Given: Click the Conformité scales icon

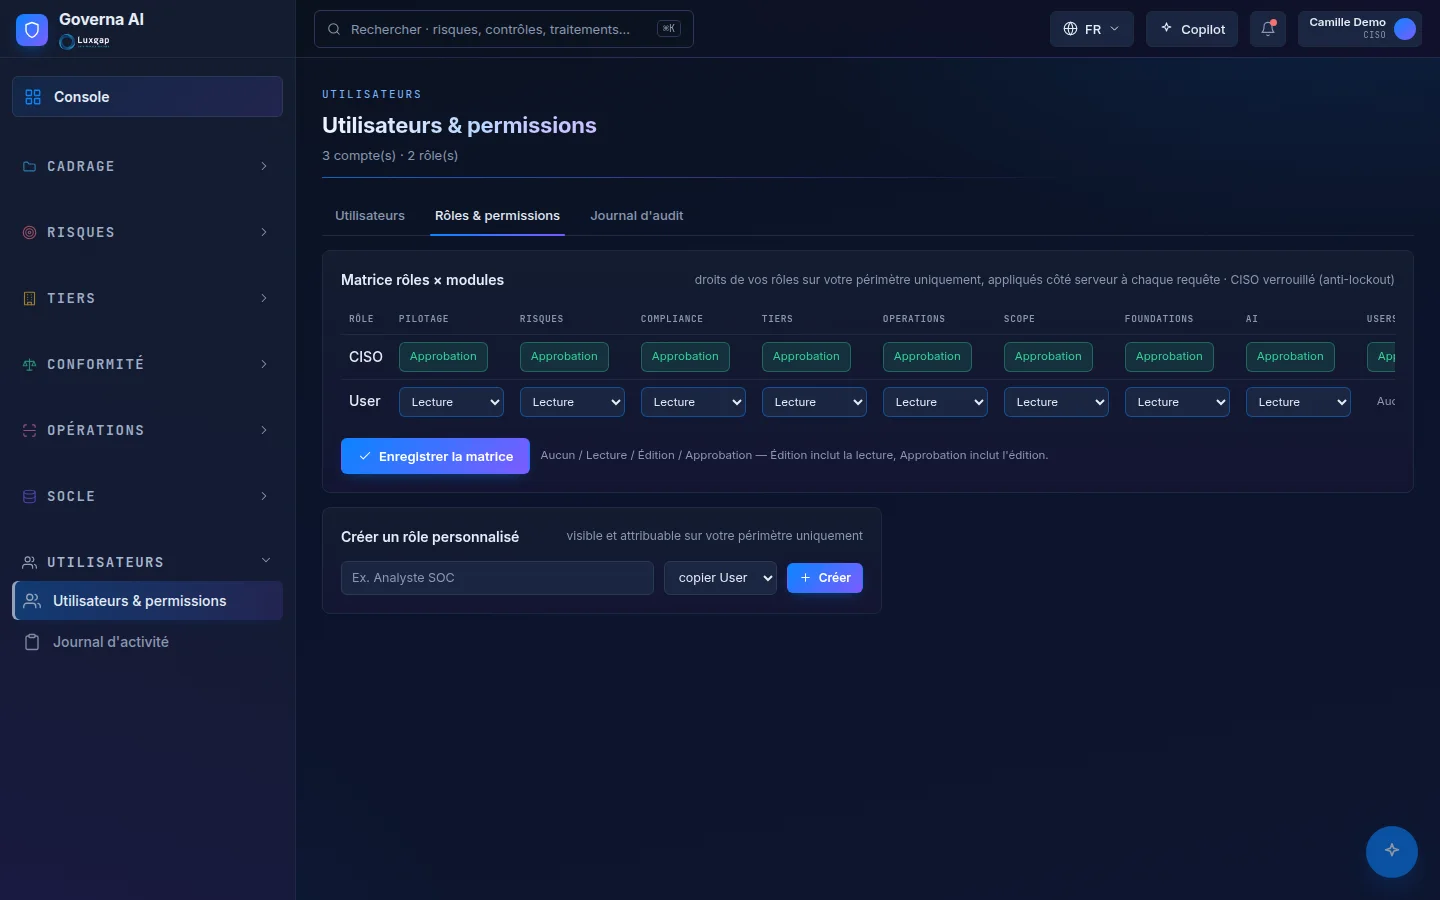Looking at the screenshot, I should point(29,365).
